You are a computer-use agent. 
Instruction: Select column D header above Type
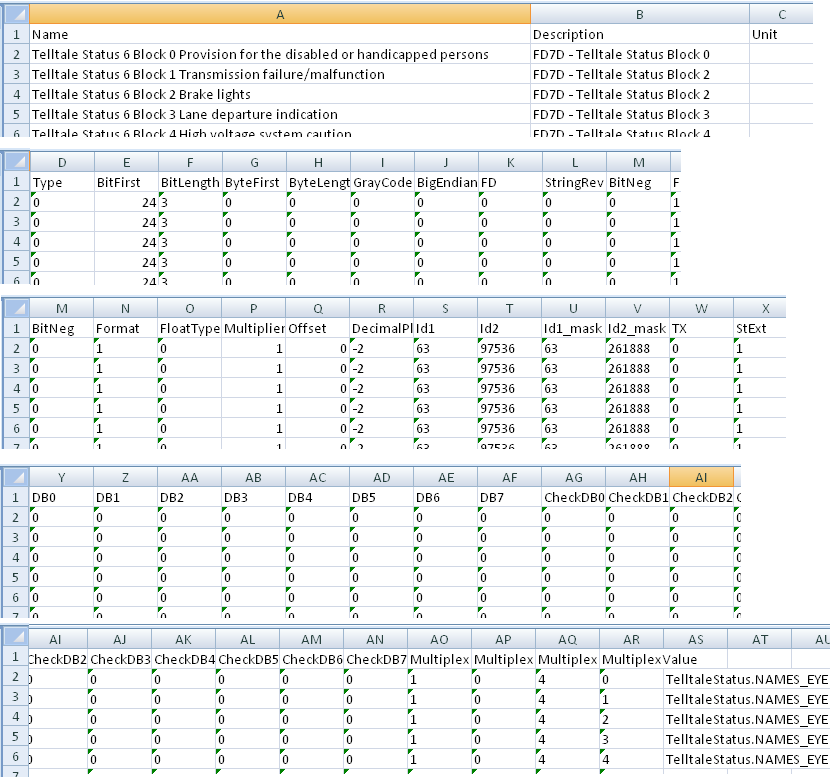(x=62, y=162)
